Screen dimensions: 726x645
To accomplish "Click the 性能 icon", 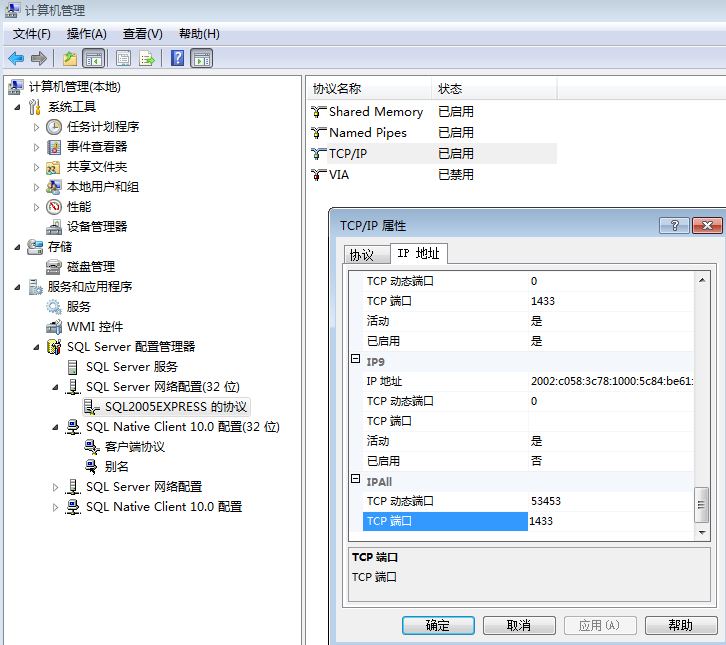I will (x=54, y=207).
